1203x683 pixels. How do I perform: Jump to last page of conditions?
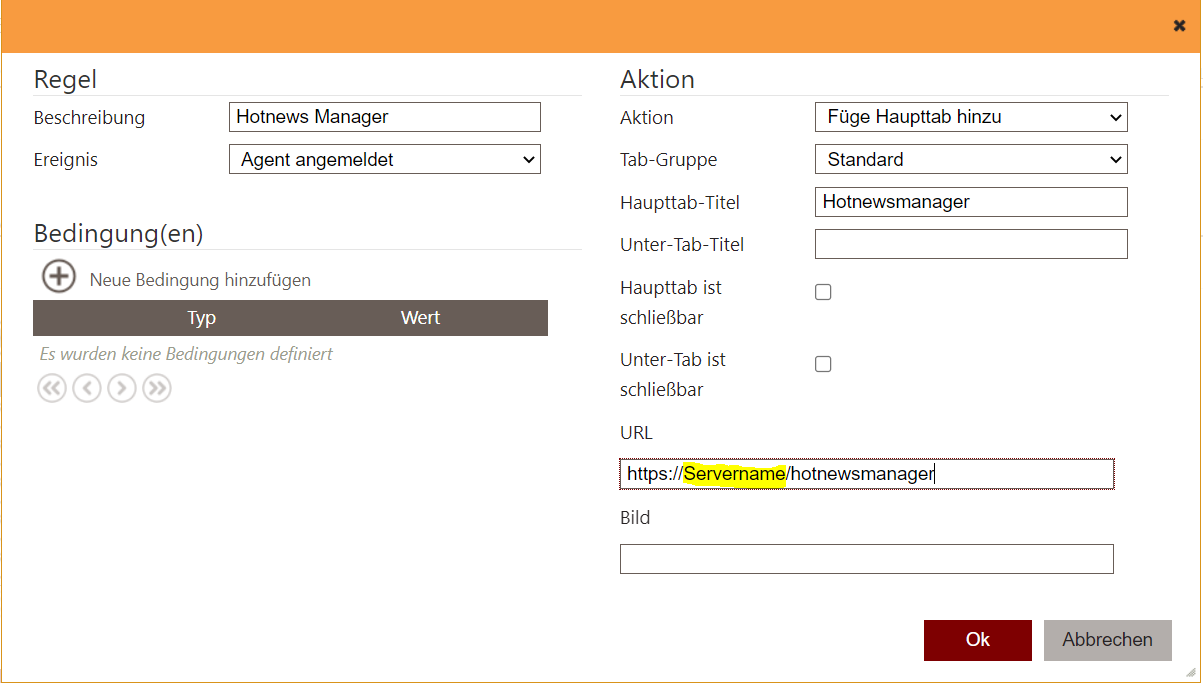click(x=156, y=388)
